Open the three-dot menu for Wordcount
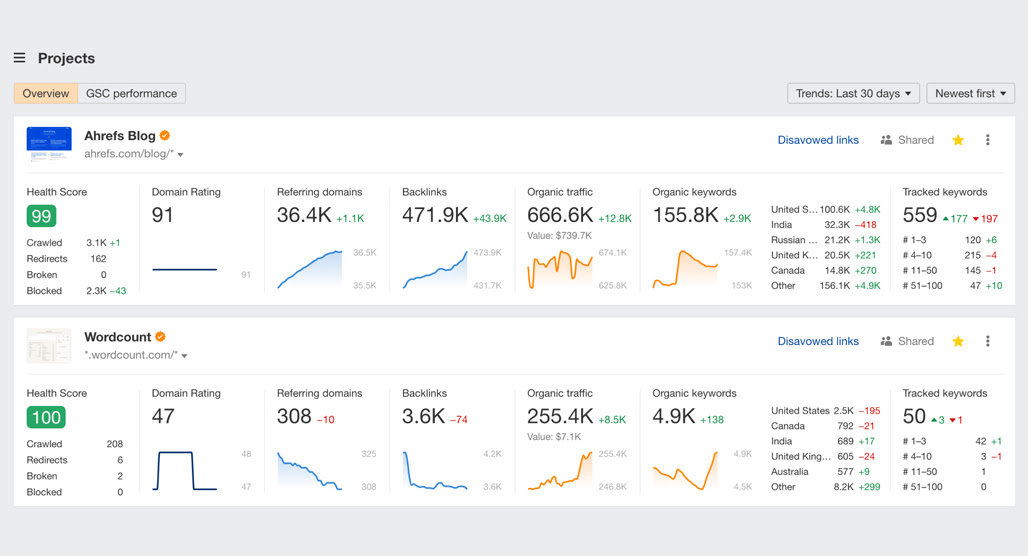Image resolution: width=1028 pixels, height=556 pixels. [x=987, y=342]
